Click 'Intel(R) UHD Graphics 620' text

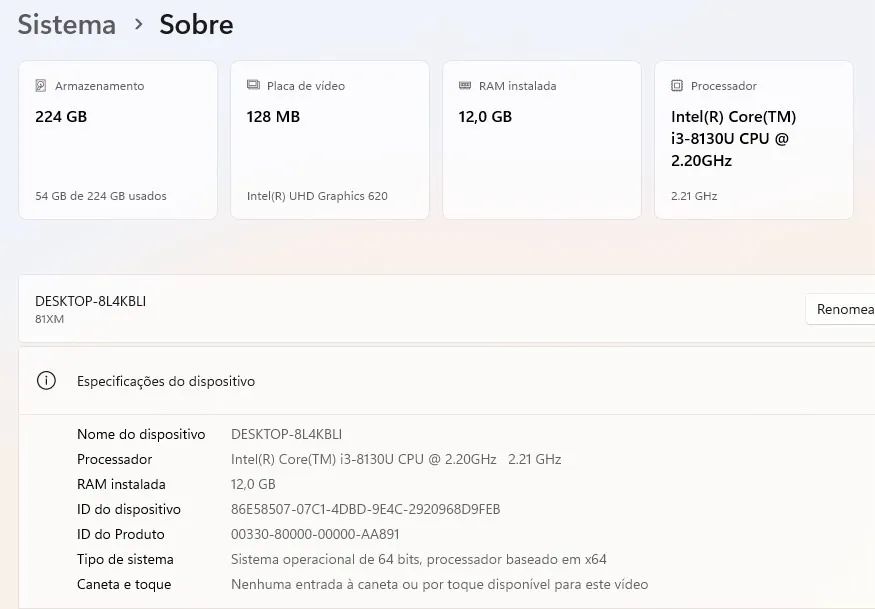pos(317,196)
